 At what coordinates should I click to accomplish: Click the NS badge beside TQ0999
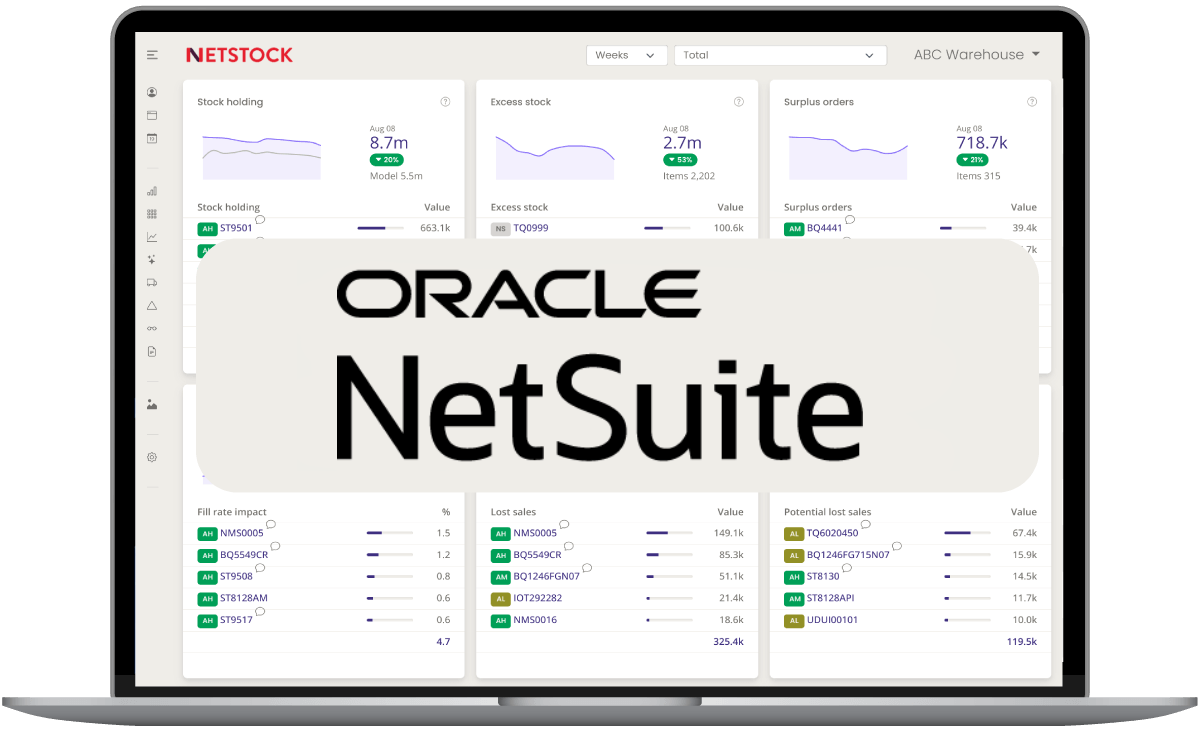point(501,229)
